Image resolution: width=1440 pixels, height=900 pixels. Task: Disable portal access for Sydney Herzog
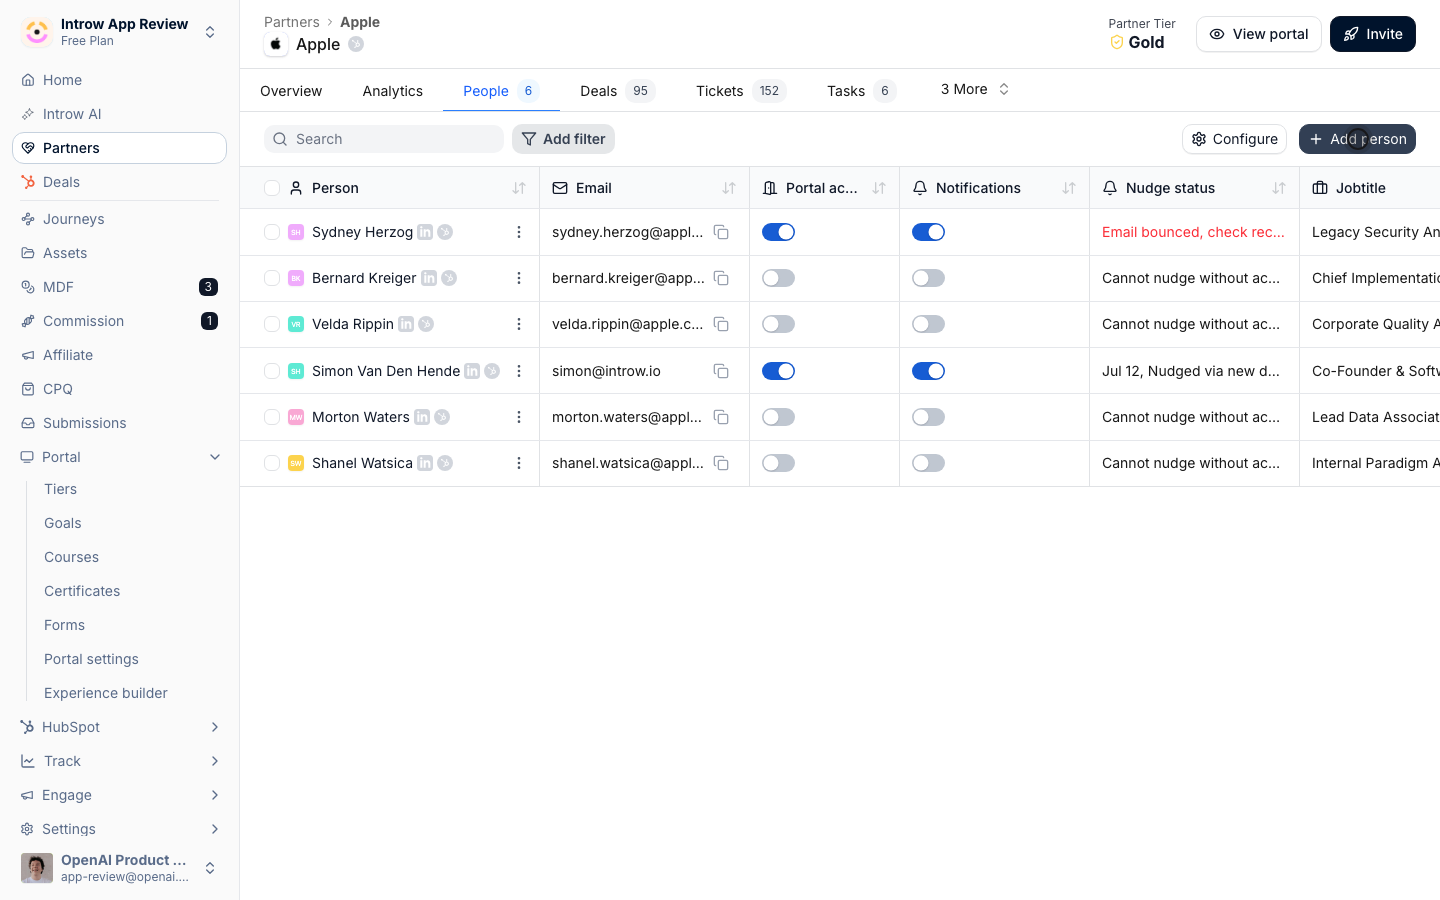click(x=778, y=232)
